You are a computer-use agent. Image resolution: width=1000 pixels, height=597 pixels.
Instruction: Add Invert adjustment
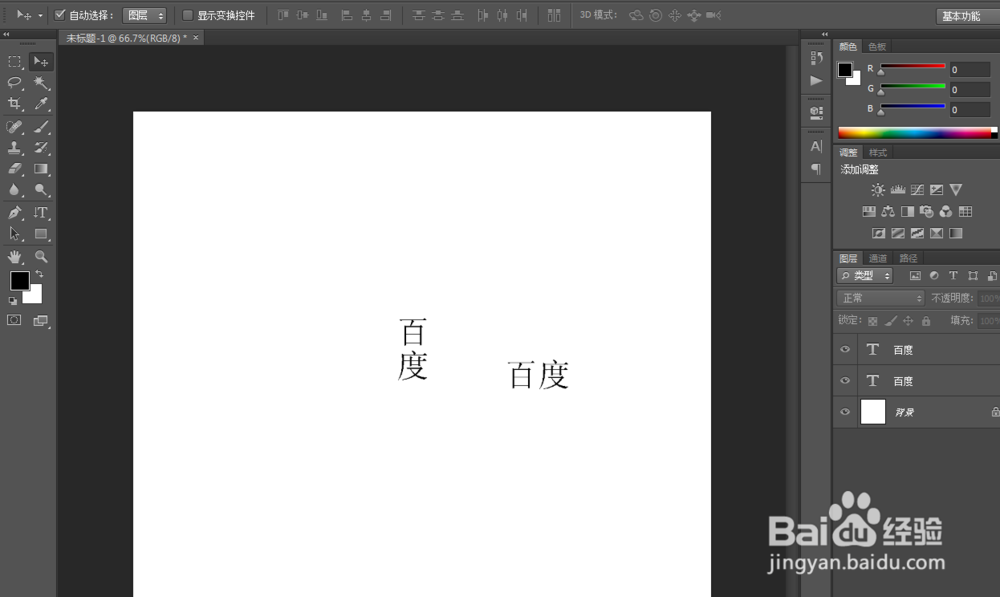tap(878, 233)
